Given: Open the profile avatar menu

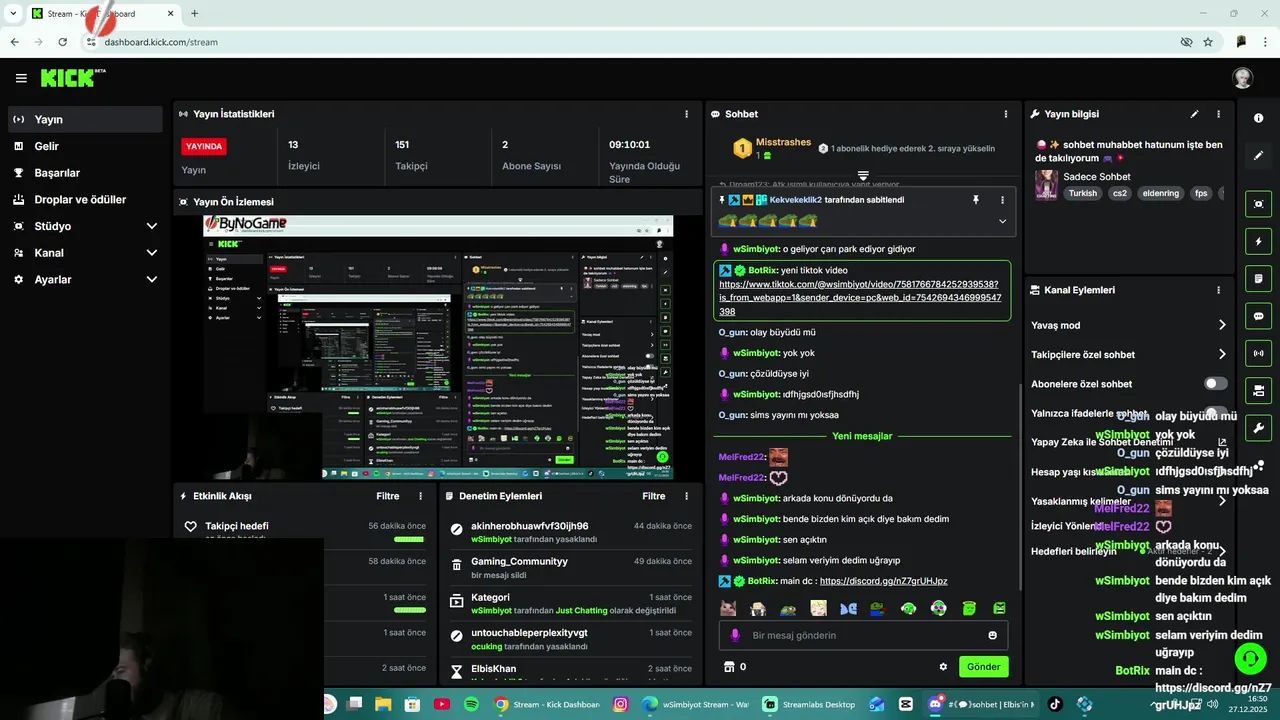Looking at the screenshot, I should coord(1242,78).
